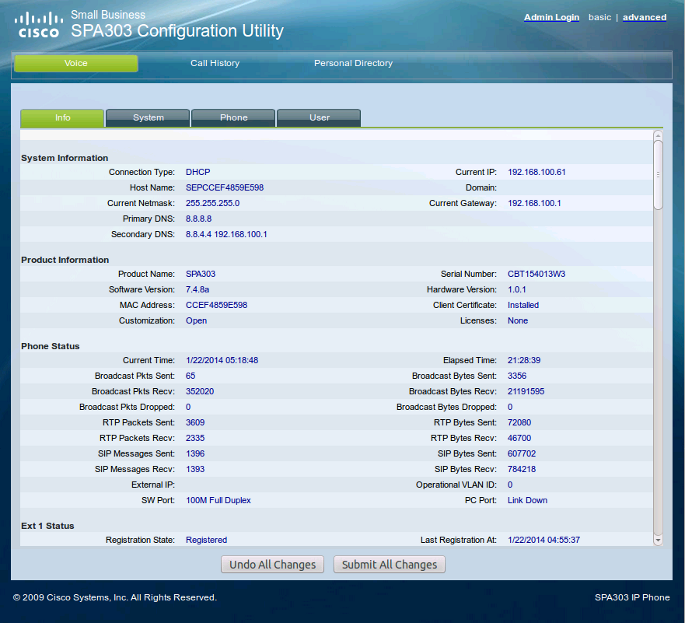Click the Admin Login link

pyautogui.click(x=551, y=17)
